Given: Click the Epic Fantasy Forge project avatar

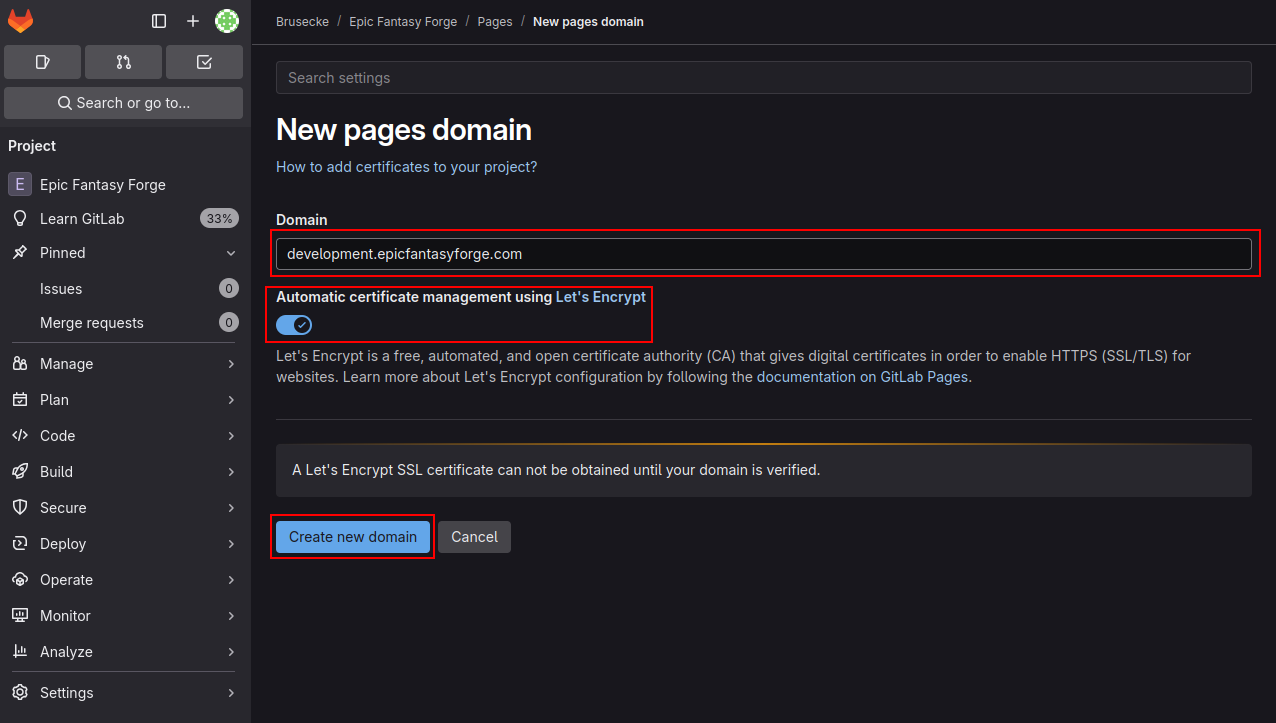Looking at the screenshot, I should (19, 185).
